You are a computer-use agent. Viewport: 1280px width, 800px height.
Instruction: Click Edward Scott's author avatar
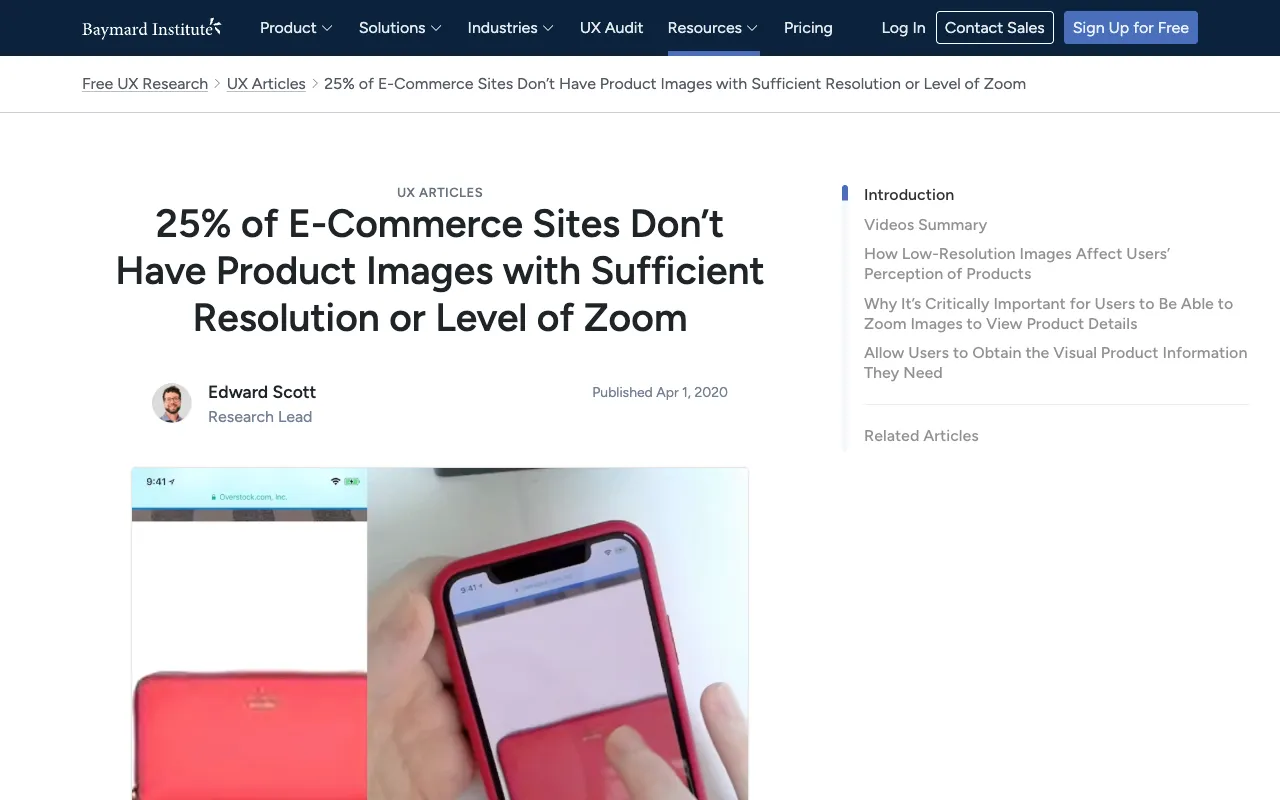pos(172,403)
